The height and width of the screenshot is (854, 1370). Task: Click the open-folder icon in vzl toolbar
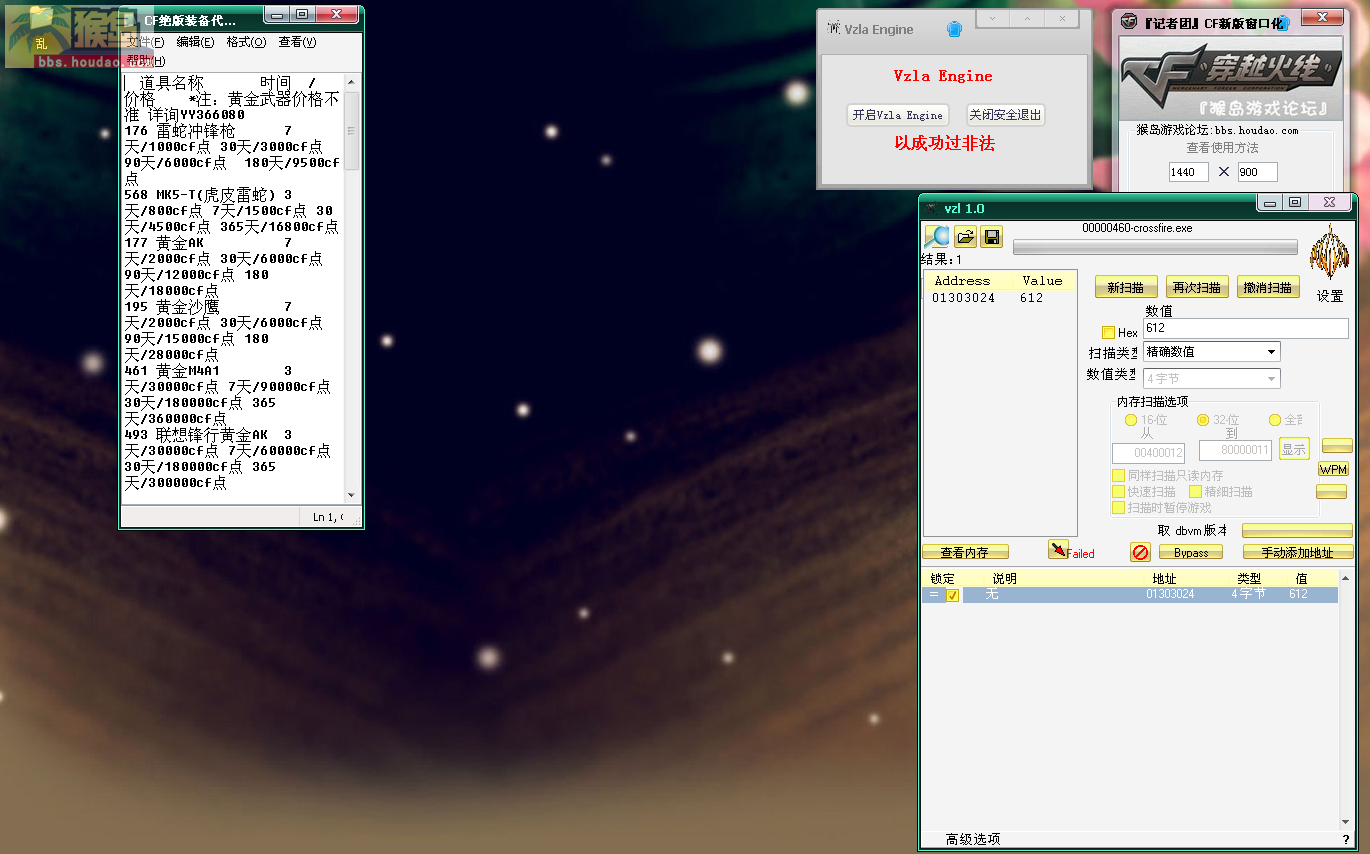[965, 237]
